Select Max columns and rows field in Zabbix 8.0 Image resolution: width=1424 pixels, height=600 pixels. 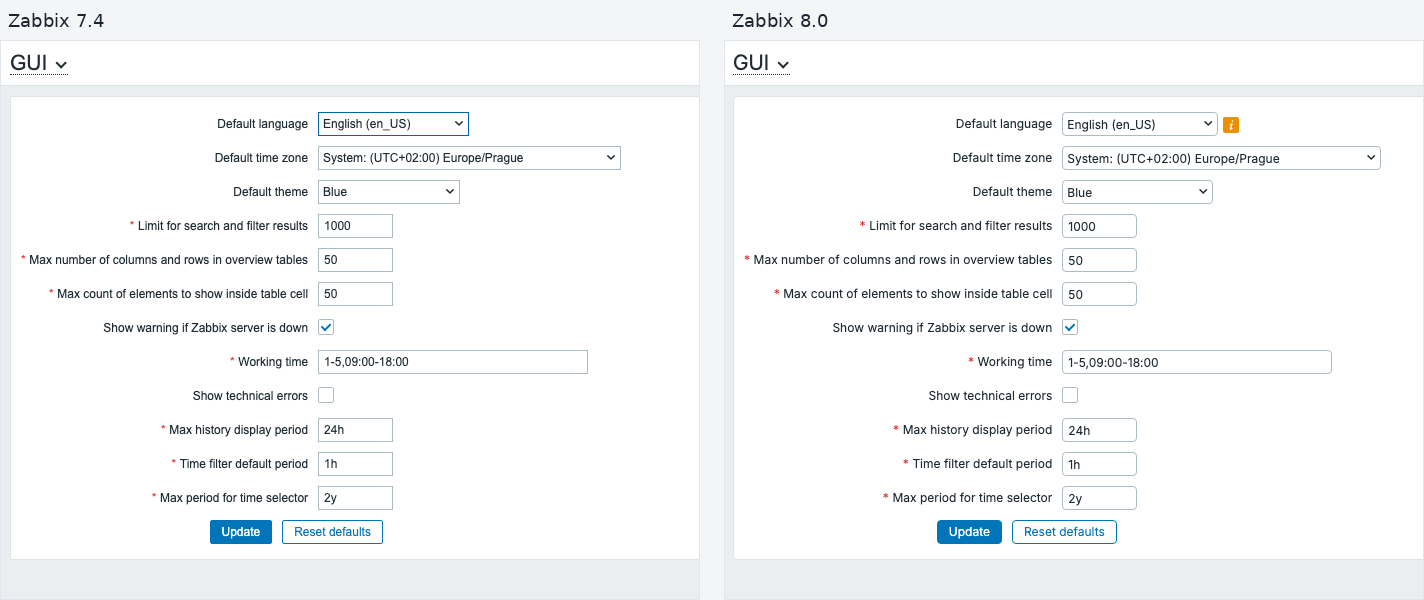click(x=1099, y=260)
